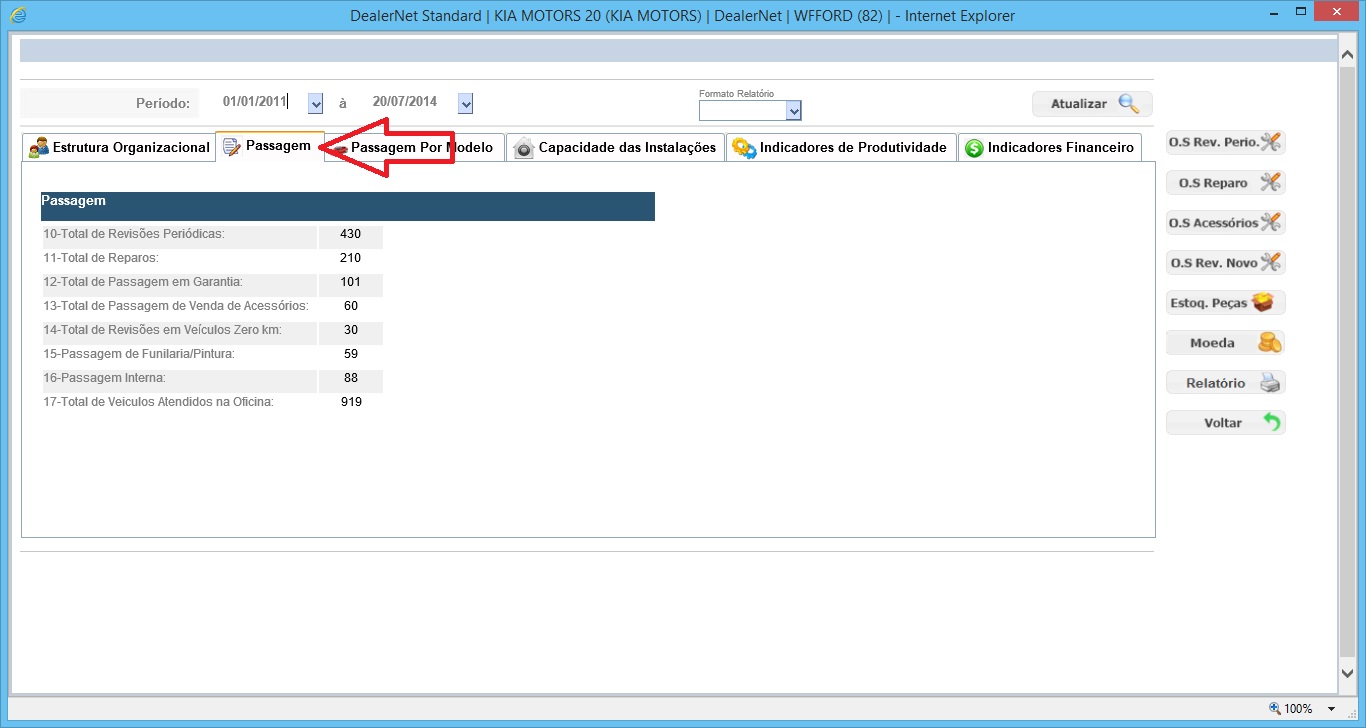This screenshot has height=728, width=1366.
Task: Click tools icon on O.S Rev. Perio.
Action: pos(1270,142)
